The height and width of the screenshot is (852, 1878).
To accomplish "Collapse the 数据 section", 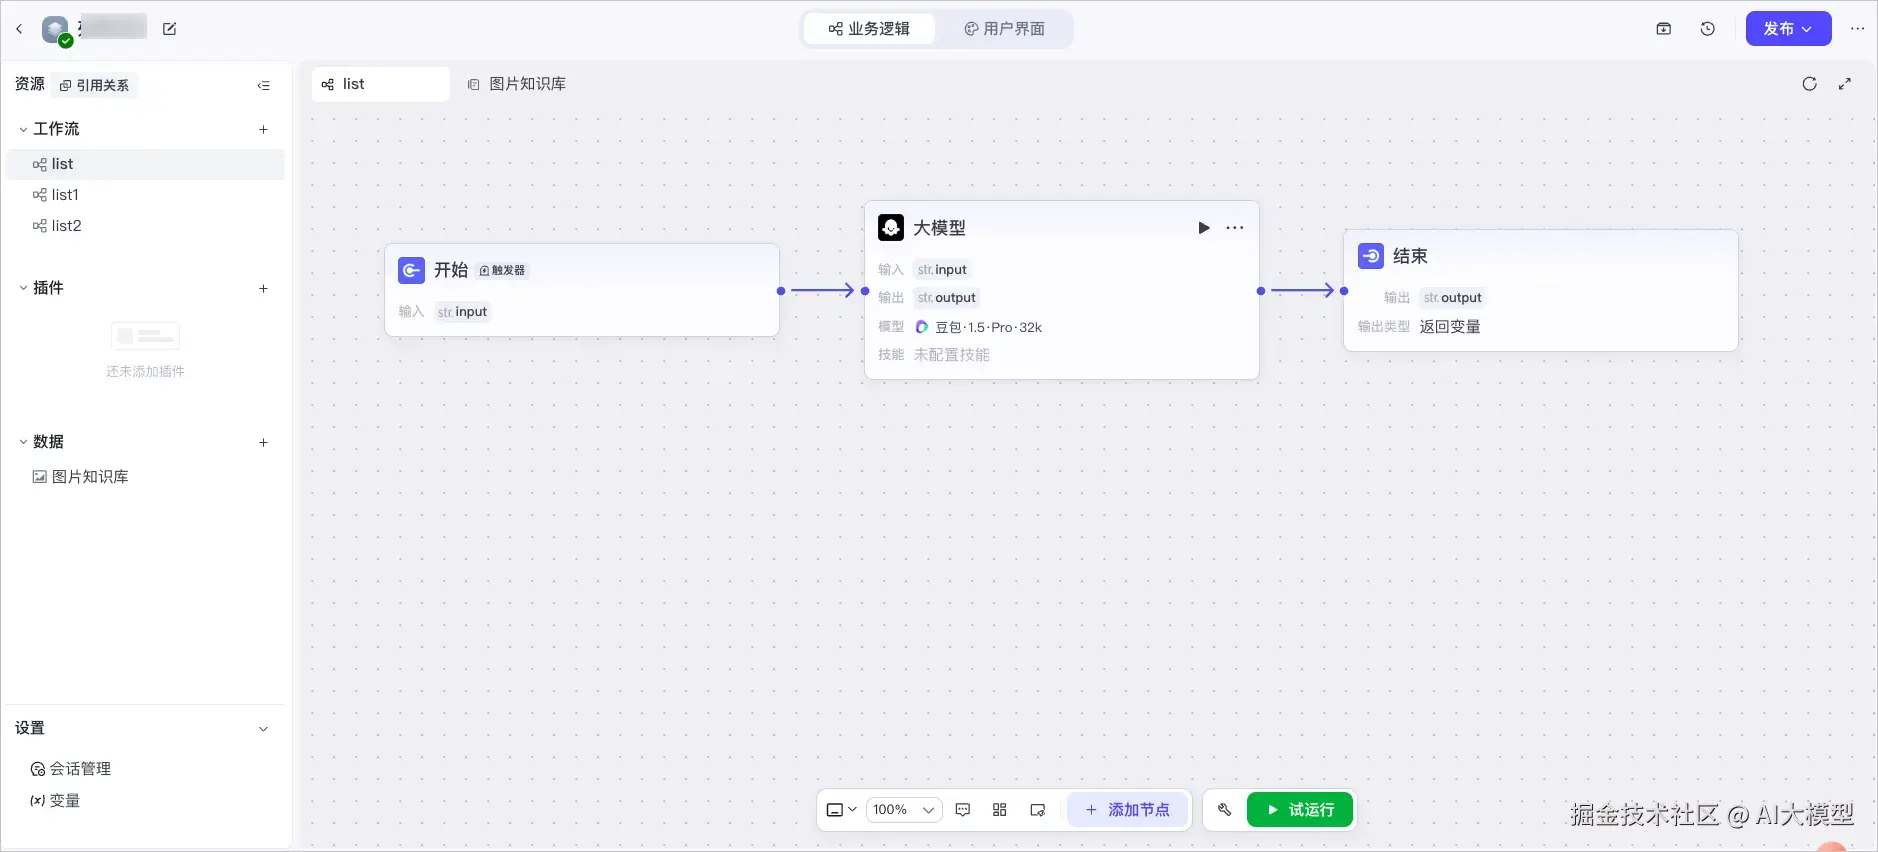I will (23, 442).
